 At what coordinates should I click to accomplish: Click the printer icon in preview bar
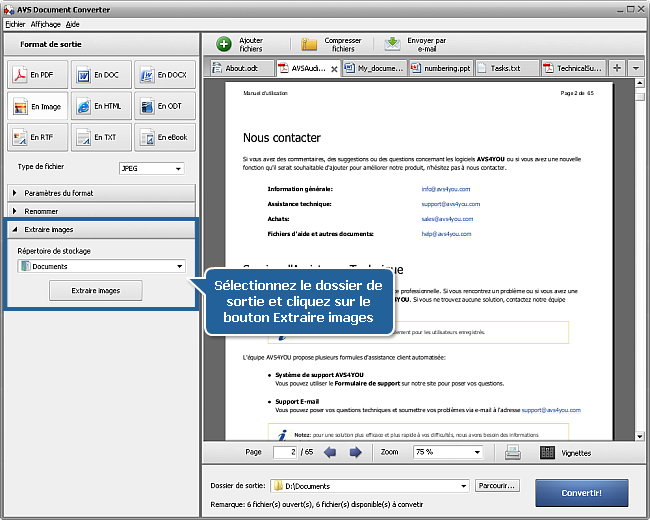tap(513, 452)
